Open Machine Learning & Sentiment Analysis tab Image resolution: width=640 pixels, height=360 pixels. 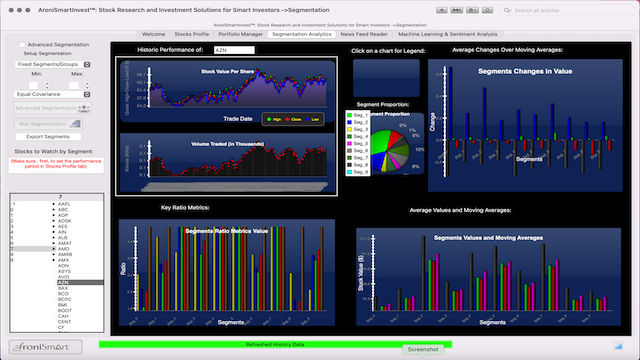coord(448,34)
